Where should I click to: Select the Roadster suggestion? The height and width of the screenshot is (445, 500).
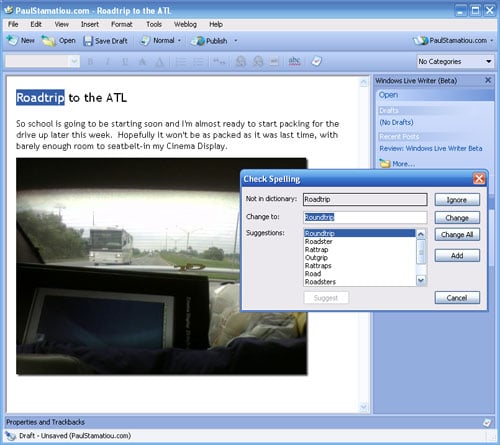(360, 241)
